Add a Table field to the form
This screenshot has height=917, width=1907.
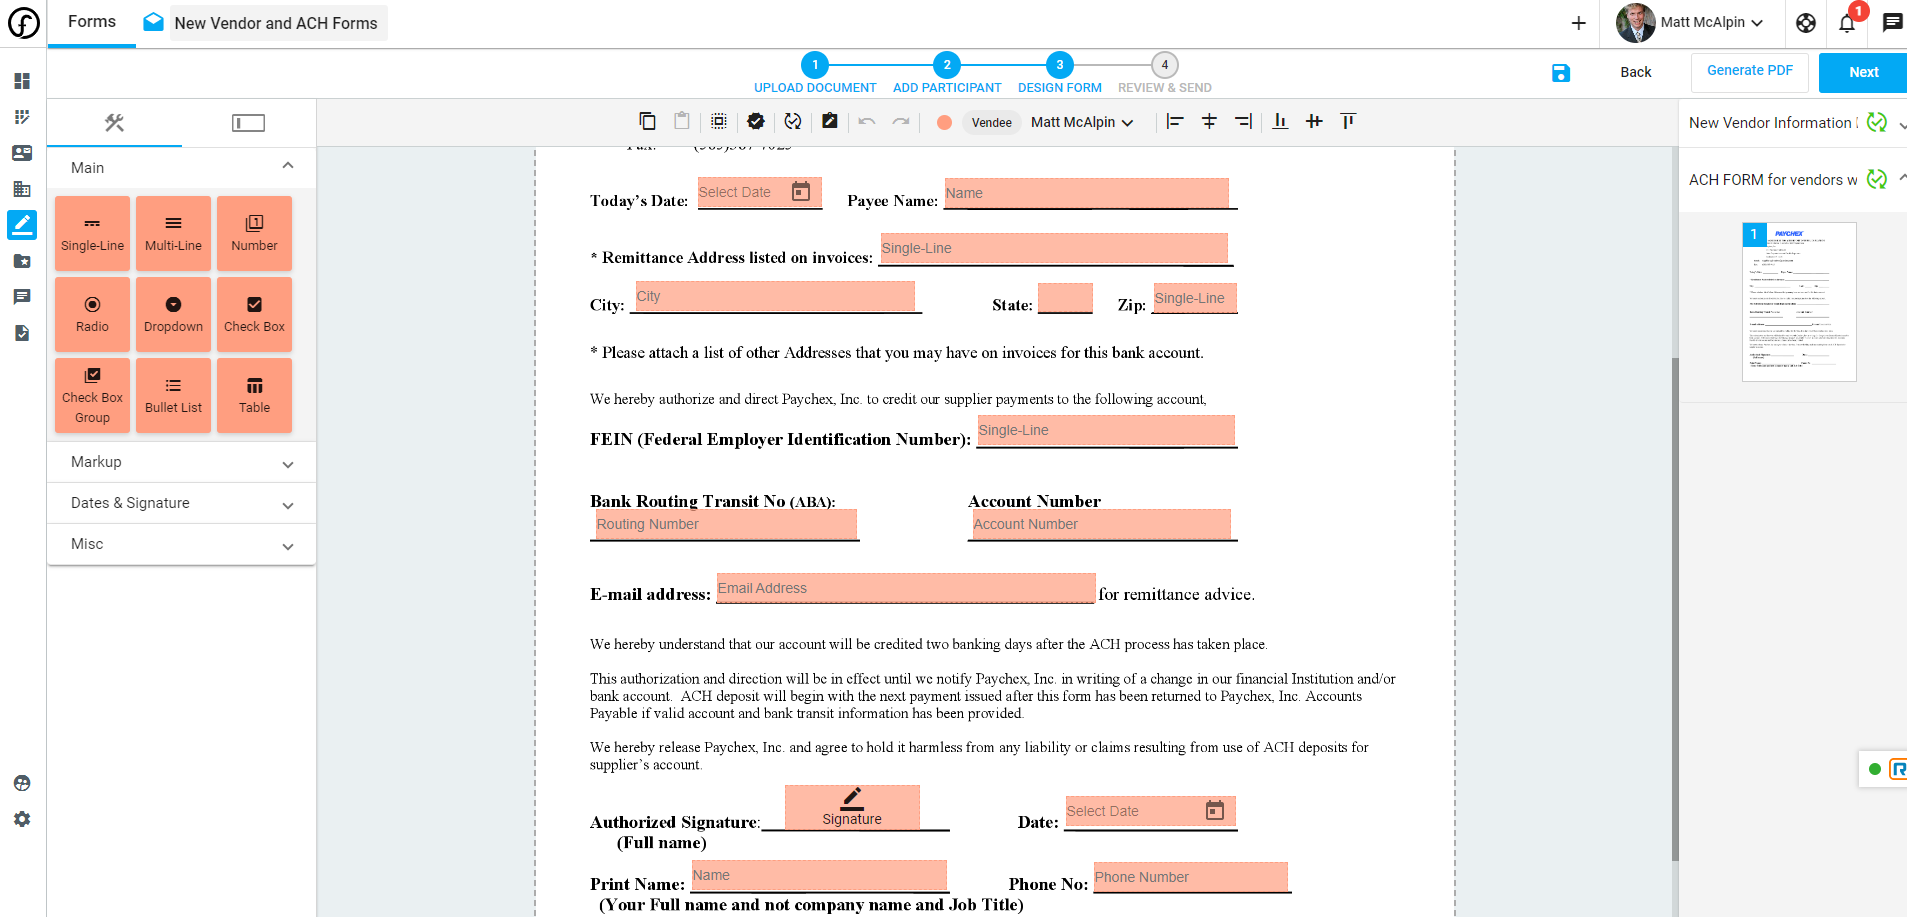254,395
